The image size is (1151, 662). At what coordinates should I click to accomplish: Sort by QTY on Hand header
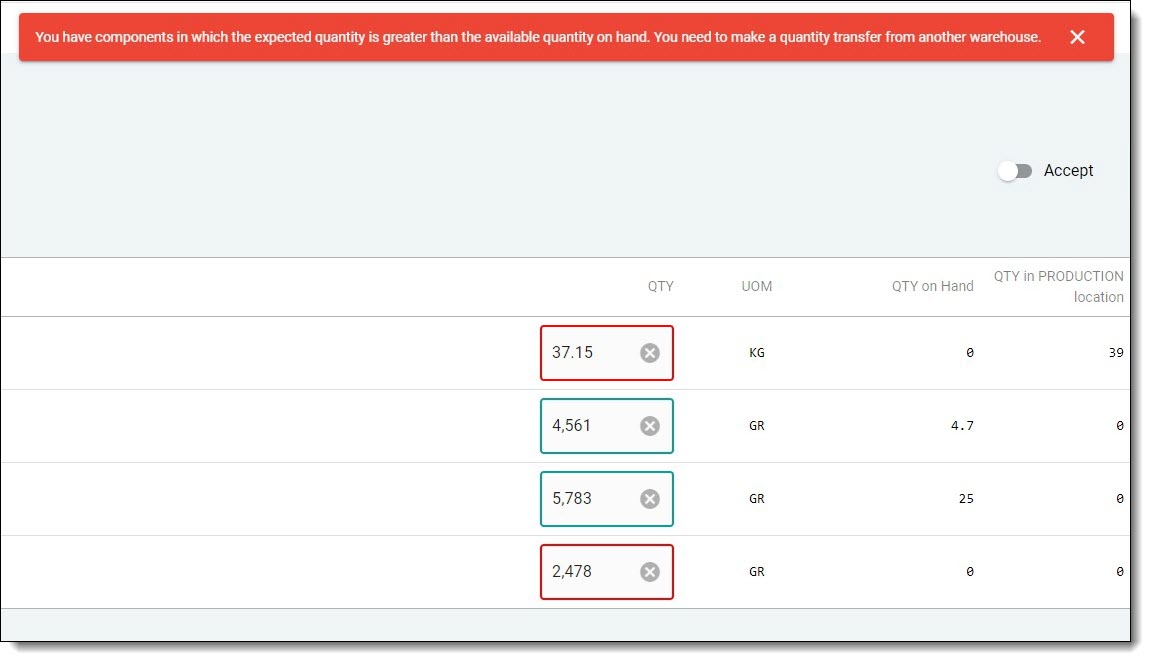pos(932,286)
